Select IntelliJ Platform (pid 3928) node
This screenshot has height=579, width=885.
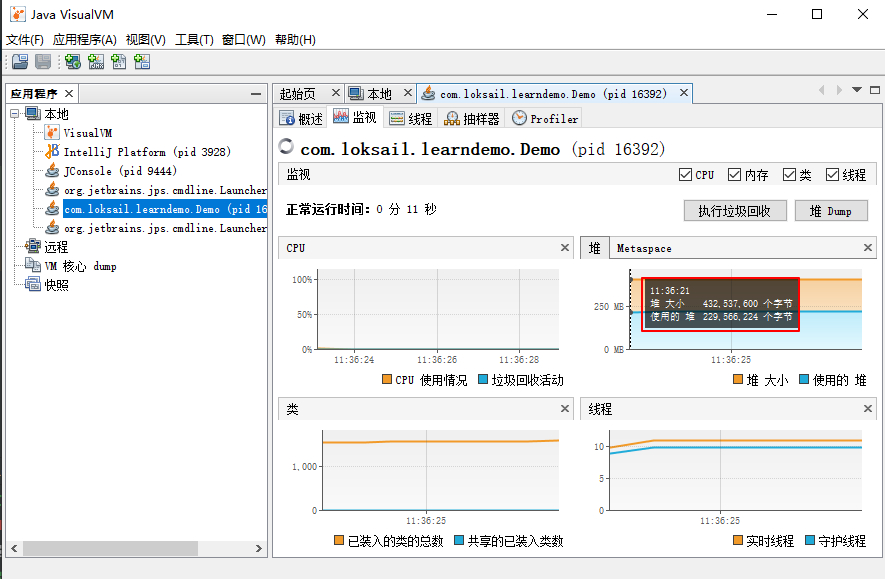click(147, 152)
